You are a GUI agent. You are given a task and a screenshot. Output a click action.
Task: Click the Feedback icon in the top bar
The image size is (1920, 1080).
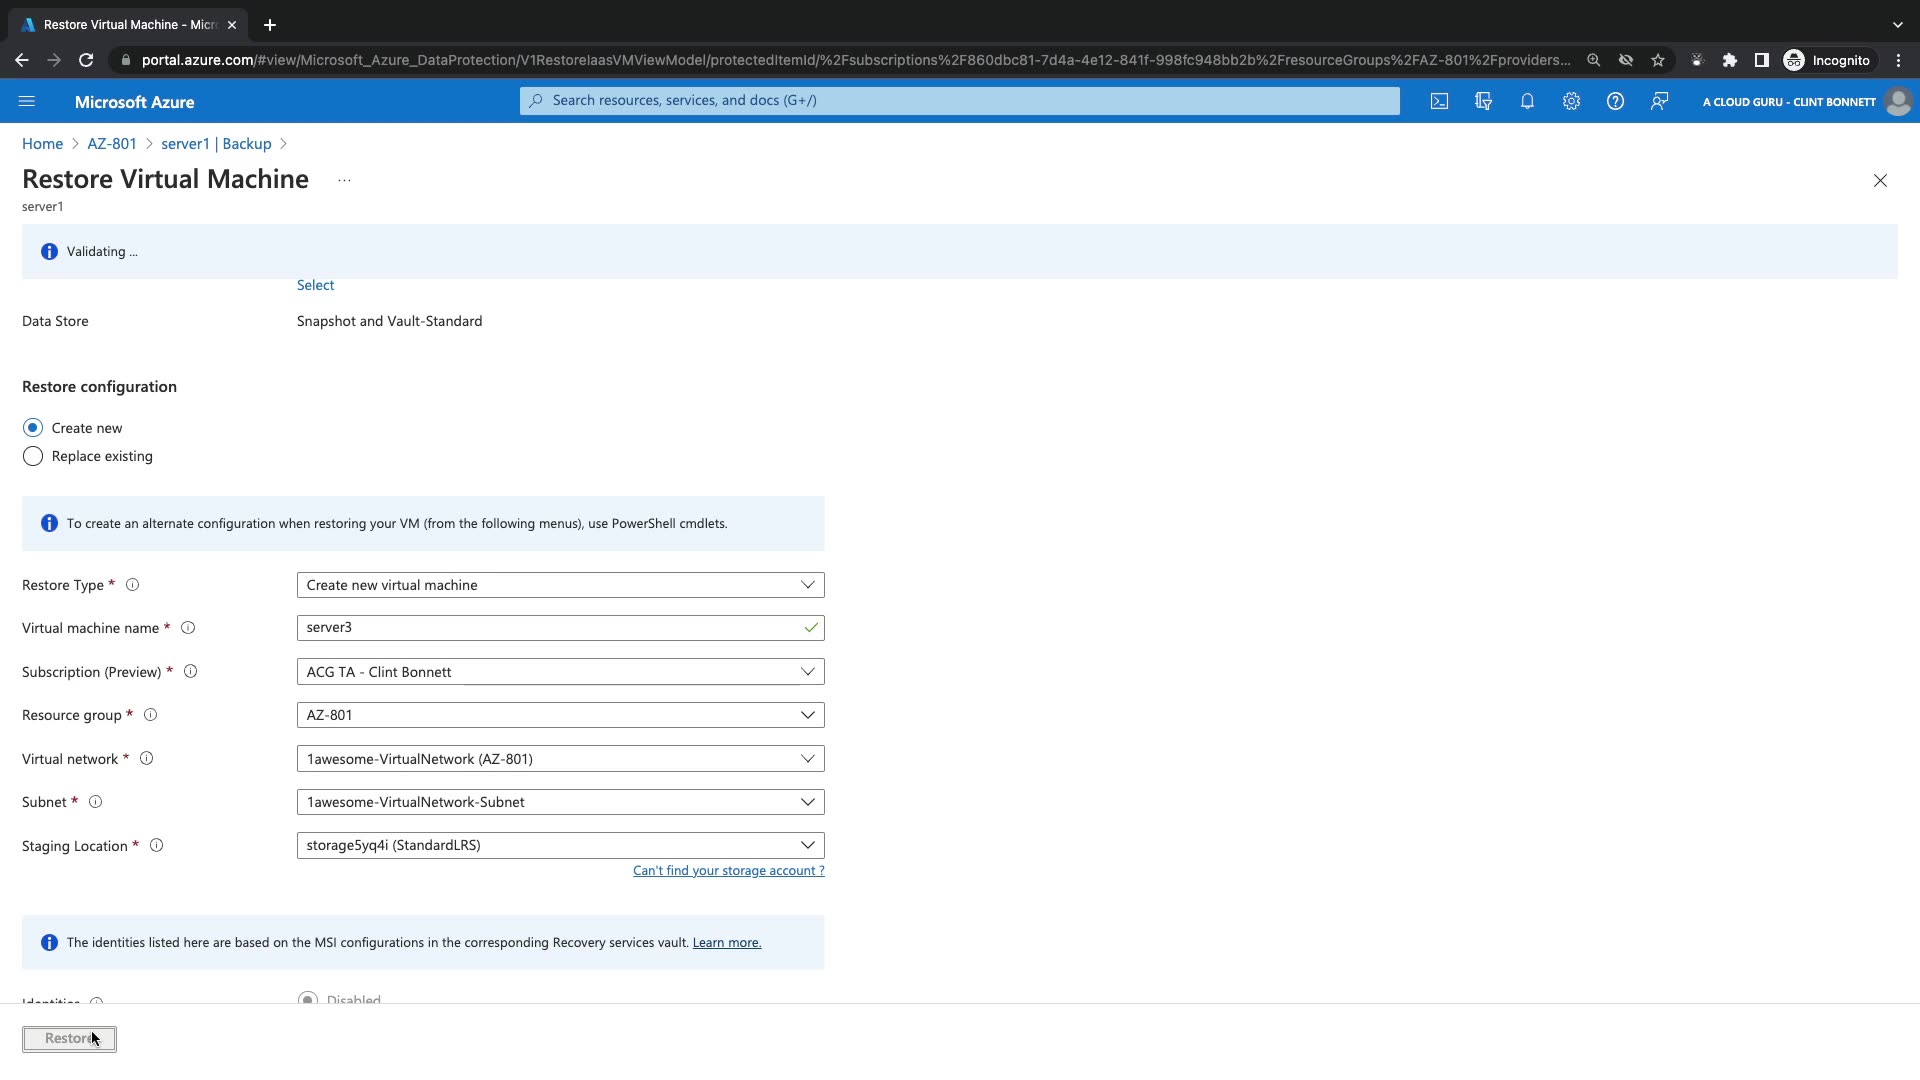coord(1659,101)
